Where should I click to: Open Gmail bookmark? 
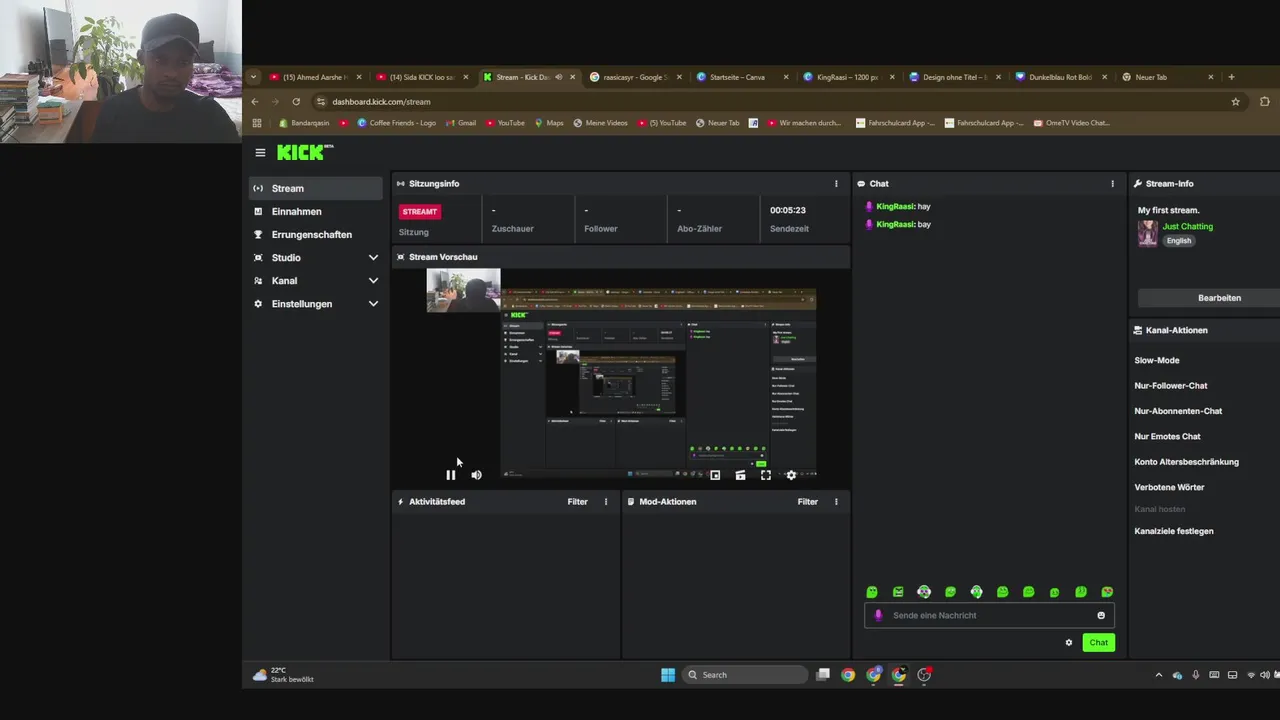pos(460,123)
